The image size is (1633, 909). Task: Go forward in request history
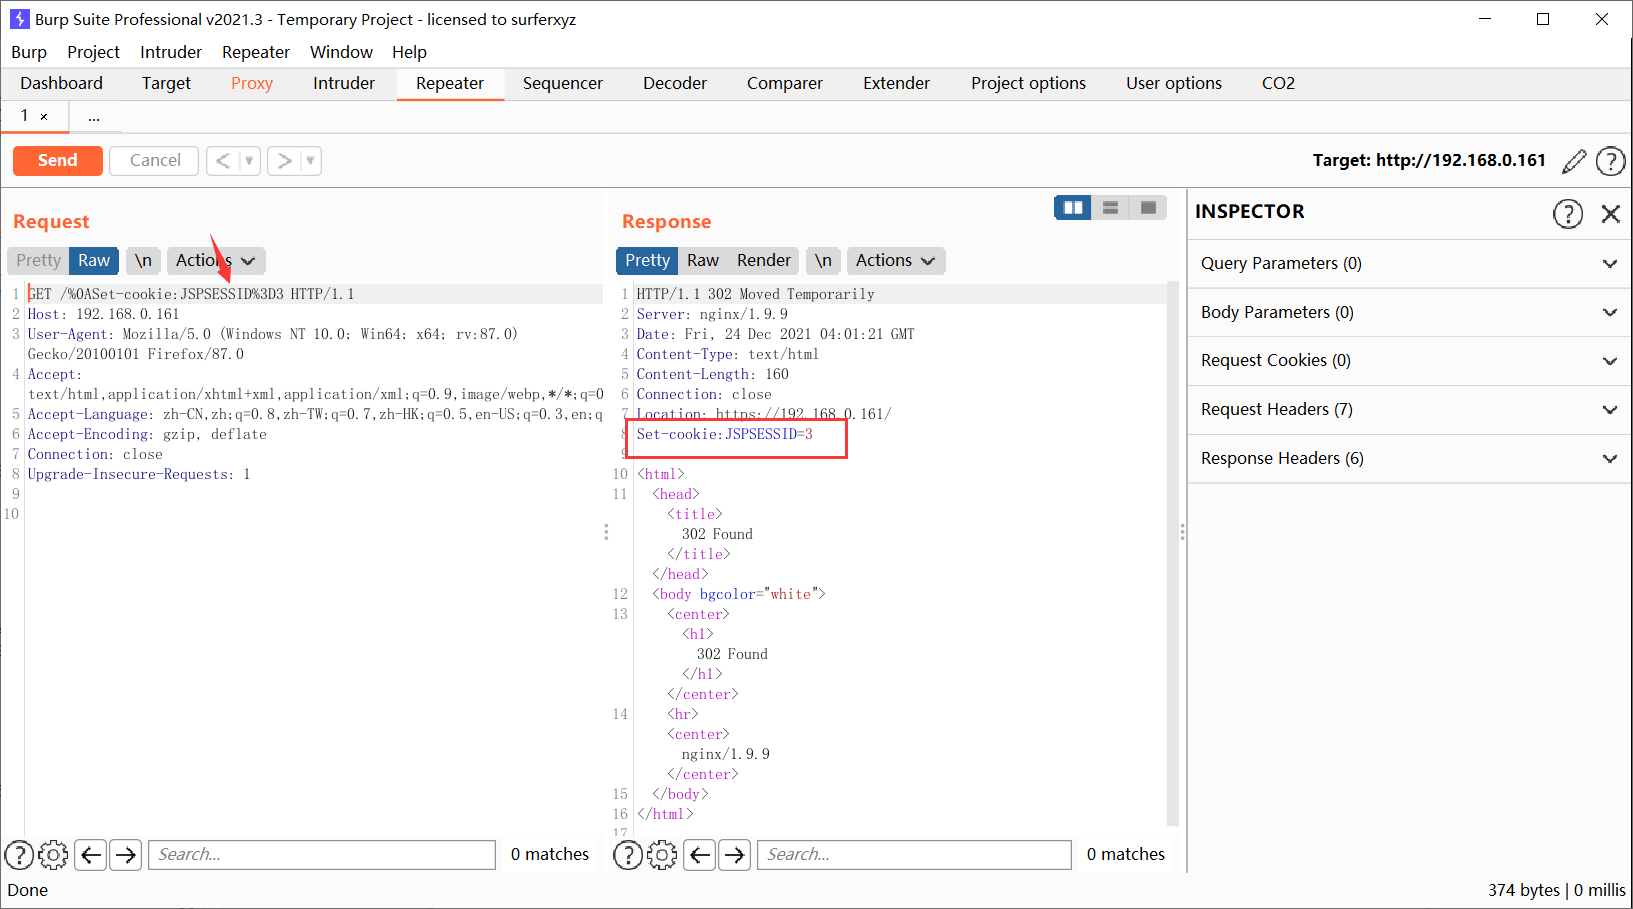click(285, 161)
